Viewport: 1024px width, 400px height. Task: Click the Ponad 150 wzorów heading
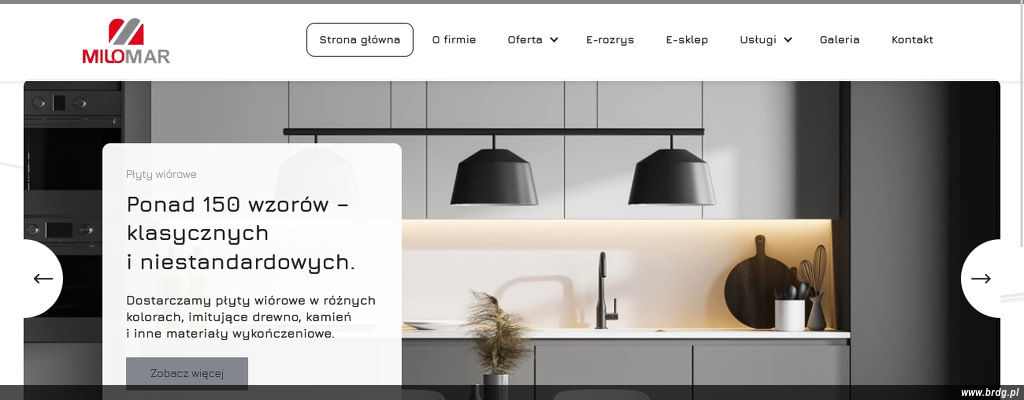point(241,233)
